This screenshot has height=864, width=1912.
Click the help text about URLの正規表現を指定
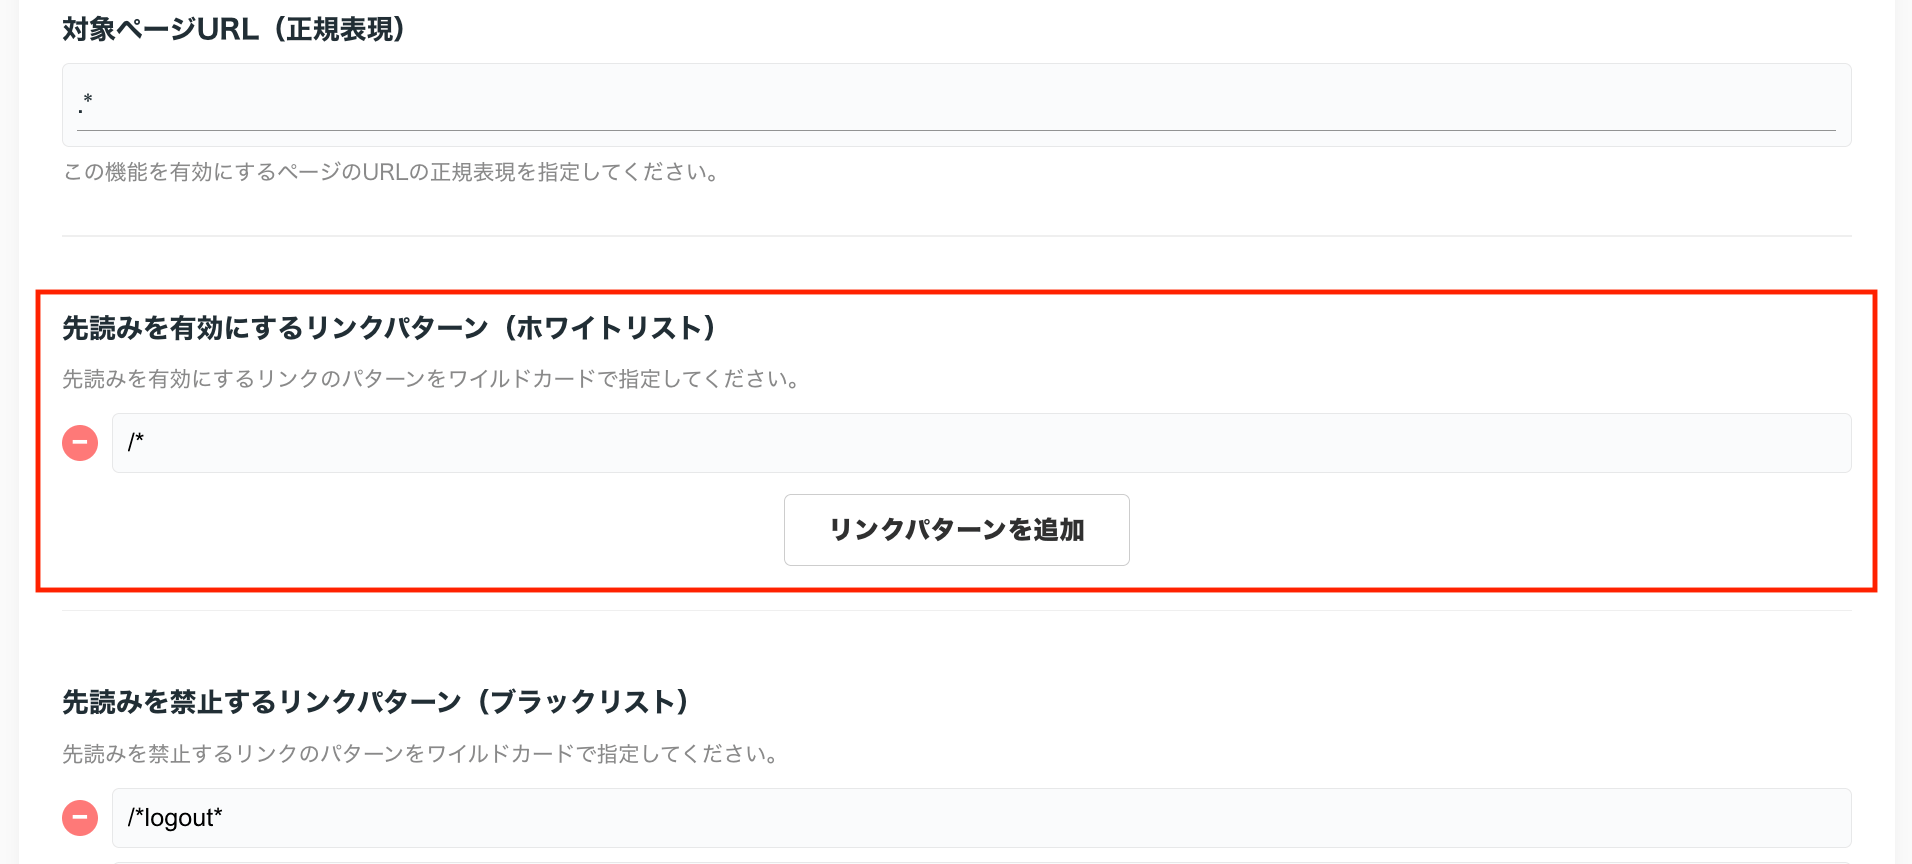tap(391, 172)
